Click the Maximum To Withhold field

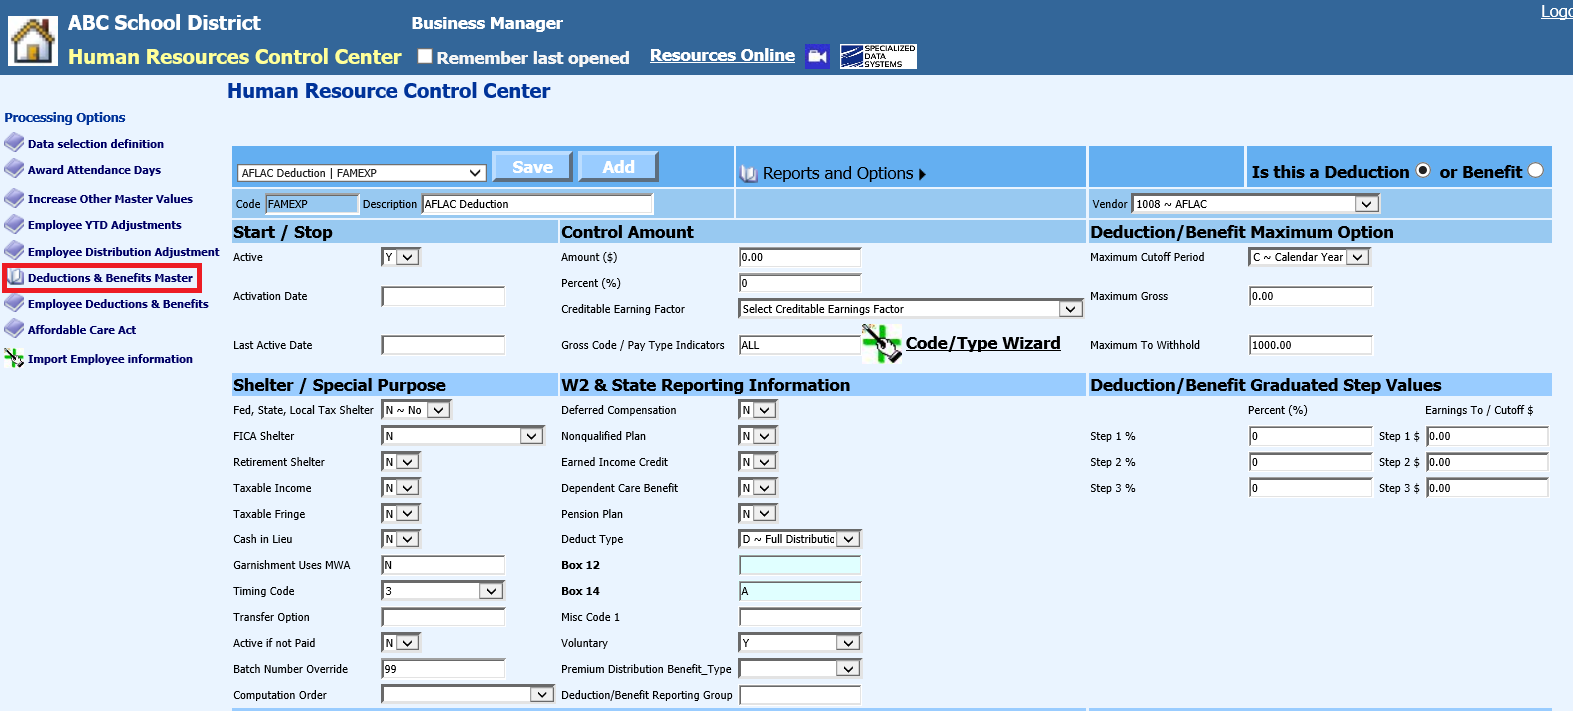coord(1310,345)
